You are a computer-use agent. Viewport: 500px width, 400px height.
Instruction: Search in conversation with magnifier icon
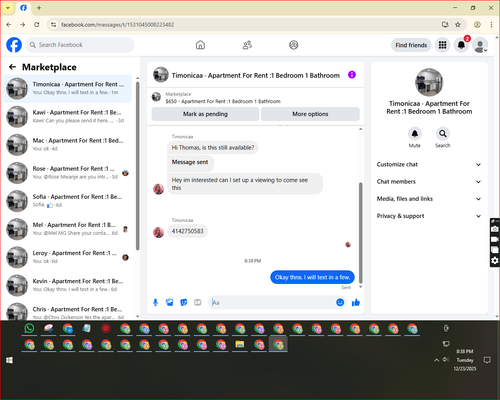(443, 134)
